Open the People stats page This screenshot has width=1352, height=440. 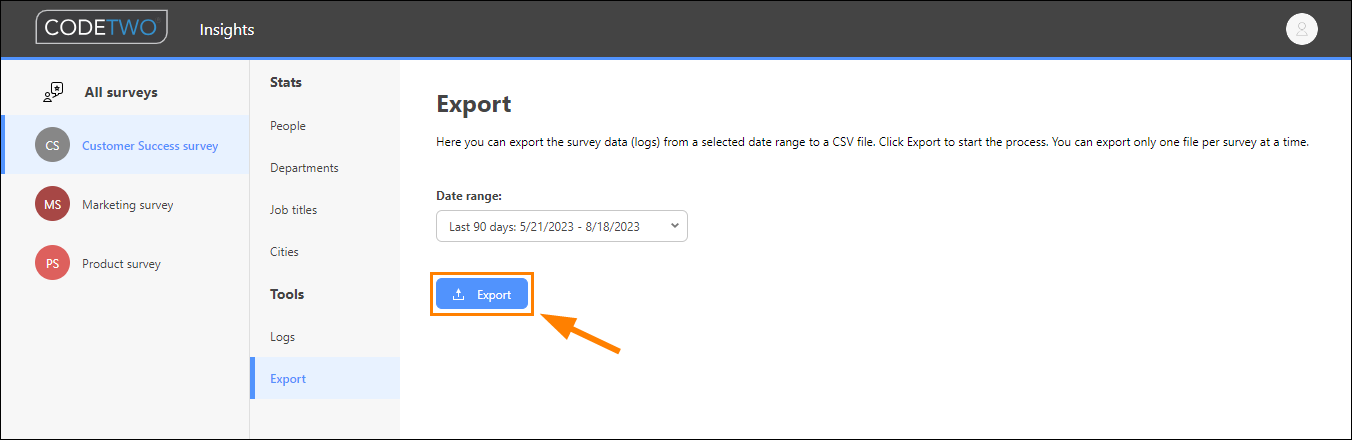click(x=288, y=126)
